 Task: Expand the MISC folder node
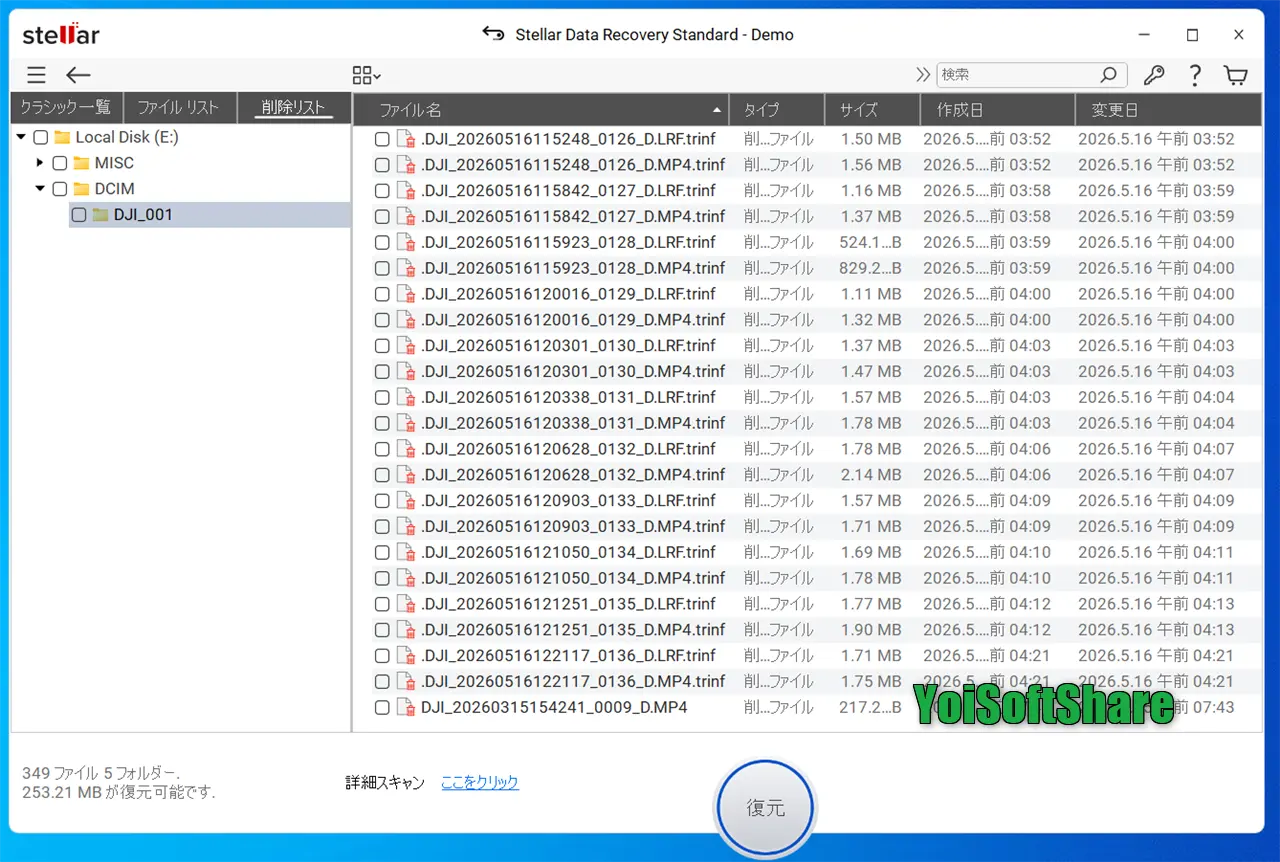(40, 163)
